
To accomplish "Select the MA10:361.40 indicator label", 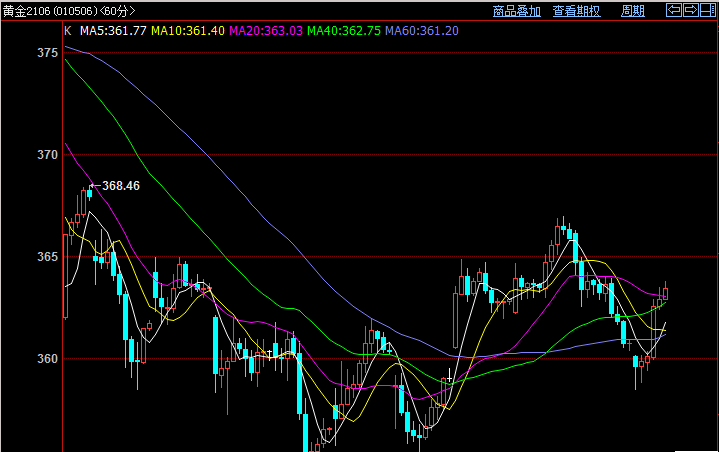I will click(188, 31).
